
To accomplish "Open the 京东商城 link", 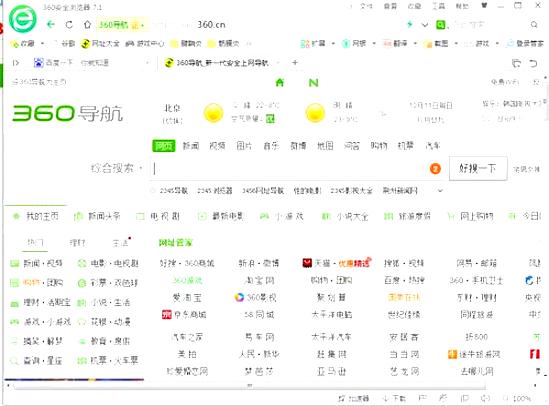I will click(184, 315).
